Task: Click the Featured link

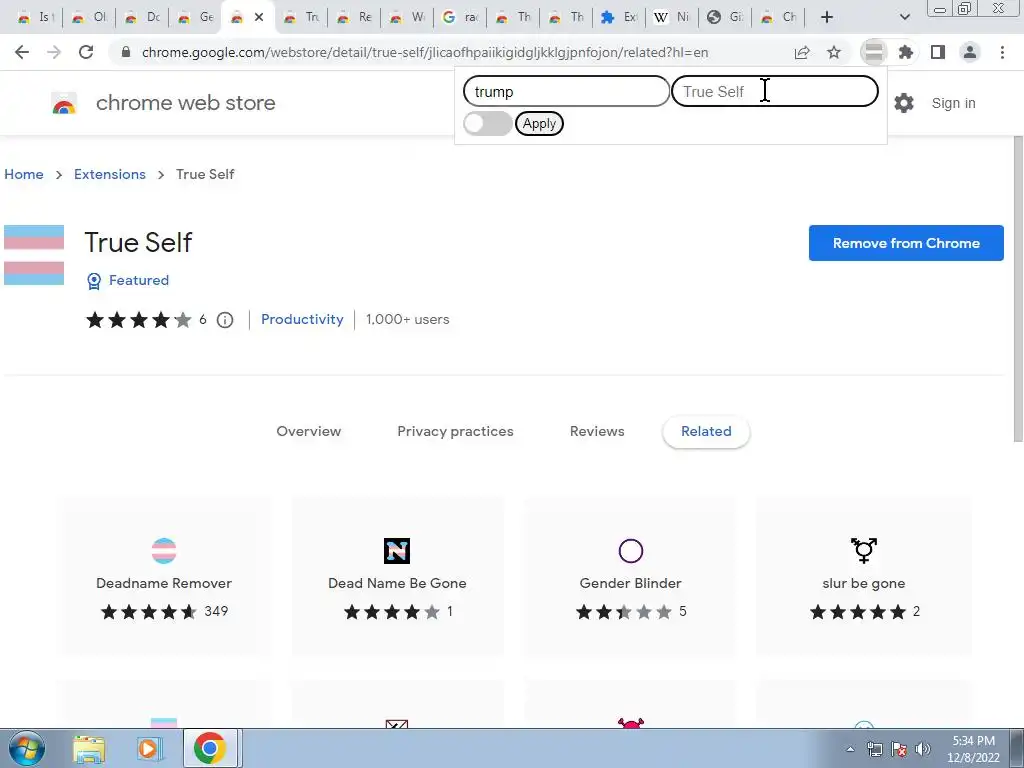Action: [x=138, y=280]
